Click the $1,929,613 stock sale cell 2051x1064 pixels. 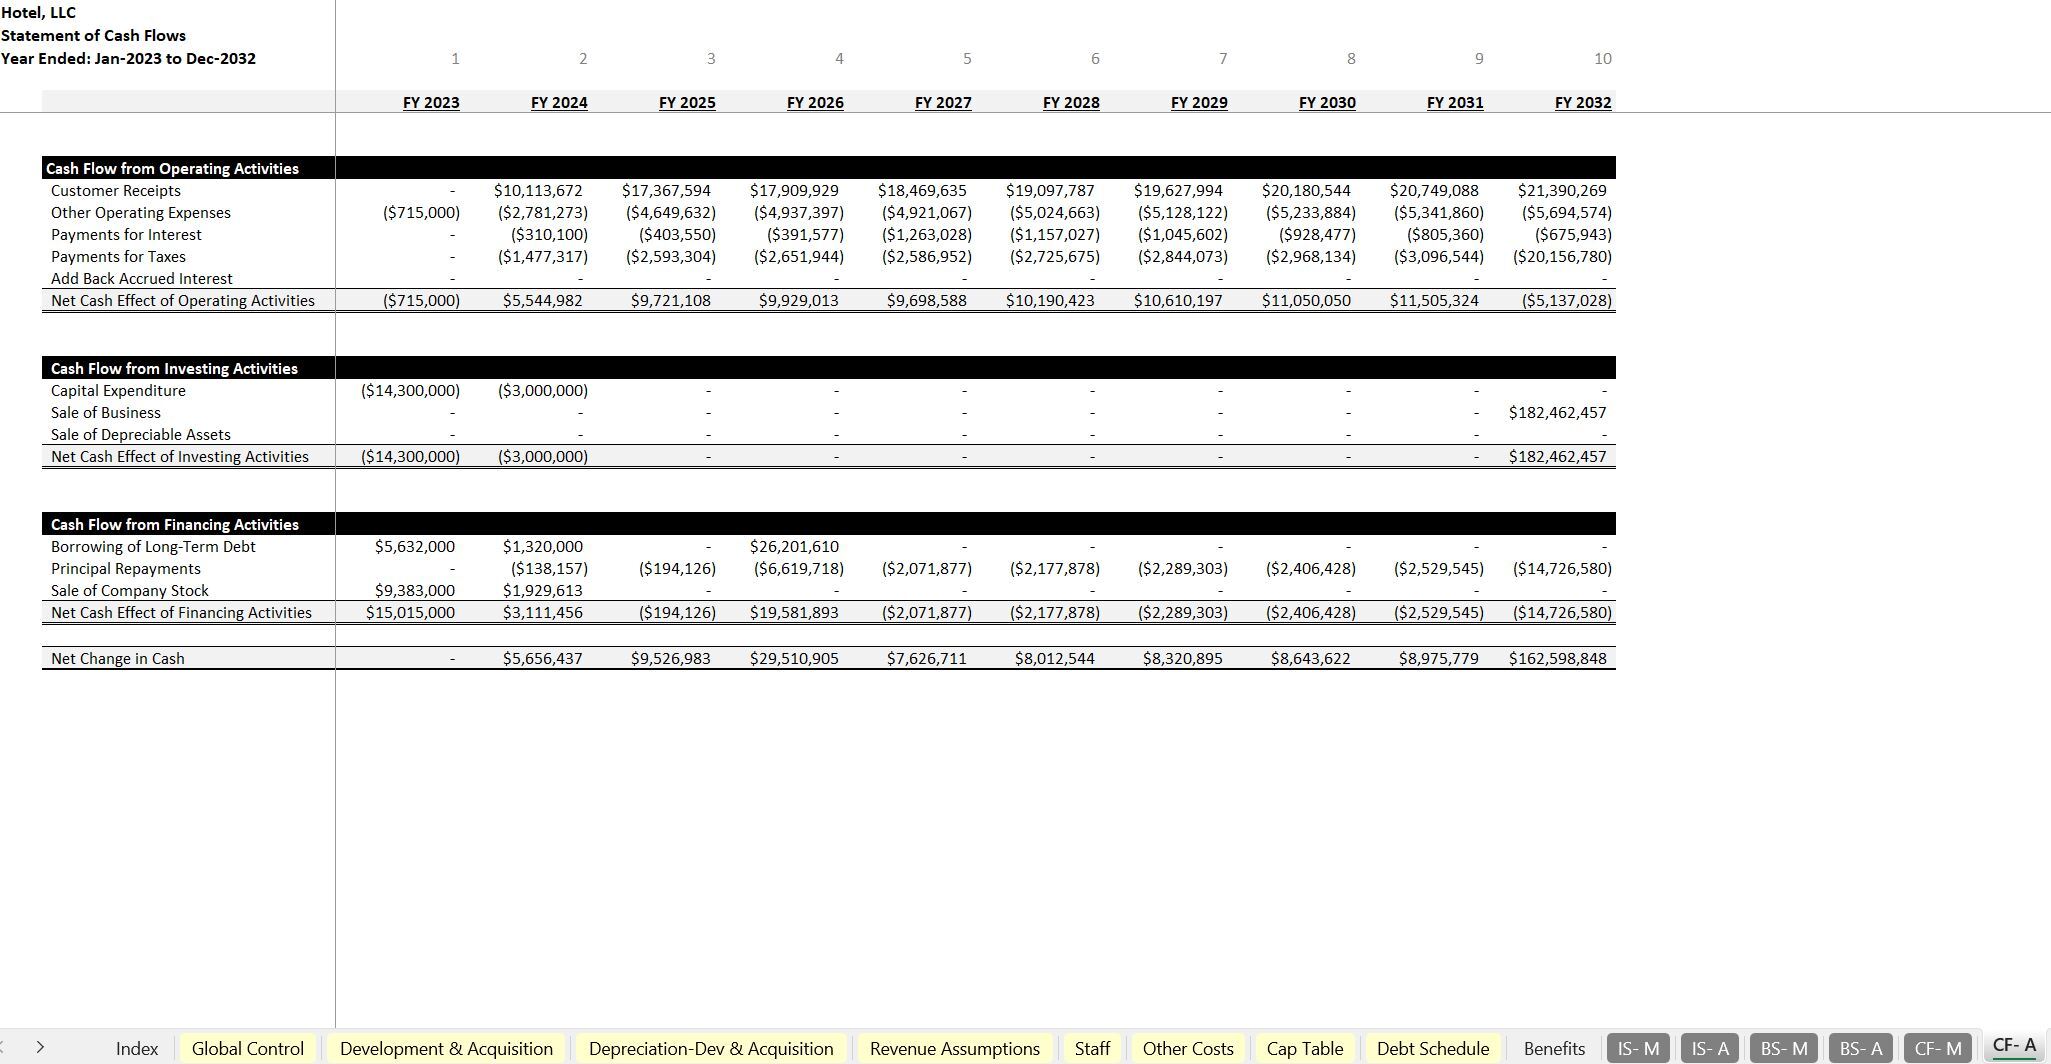(542, 590)
